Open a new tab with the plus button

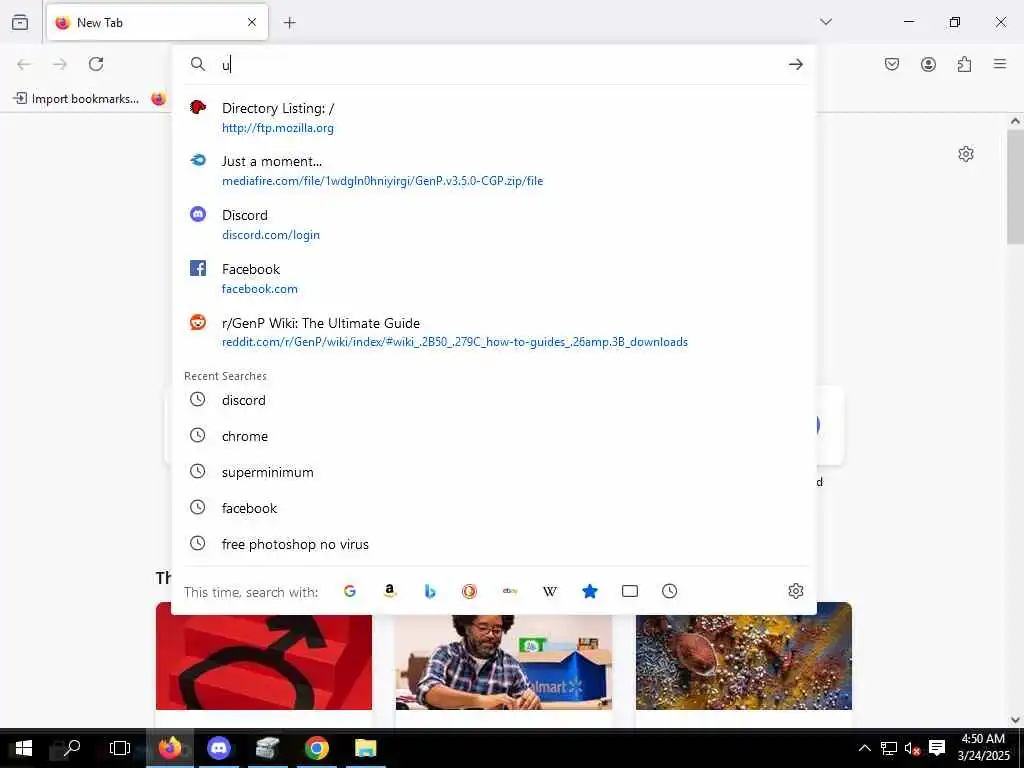pyautogui.click(x=289, y=23)
